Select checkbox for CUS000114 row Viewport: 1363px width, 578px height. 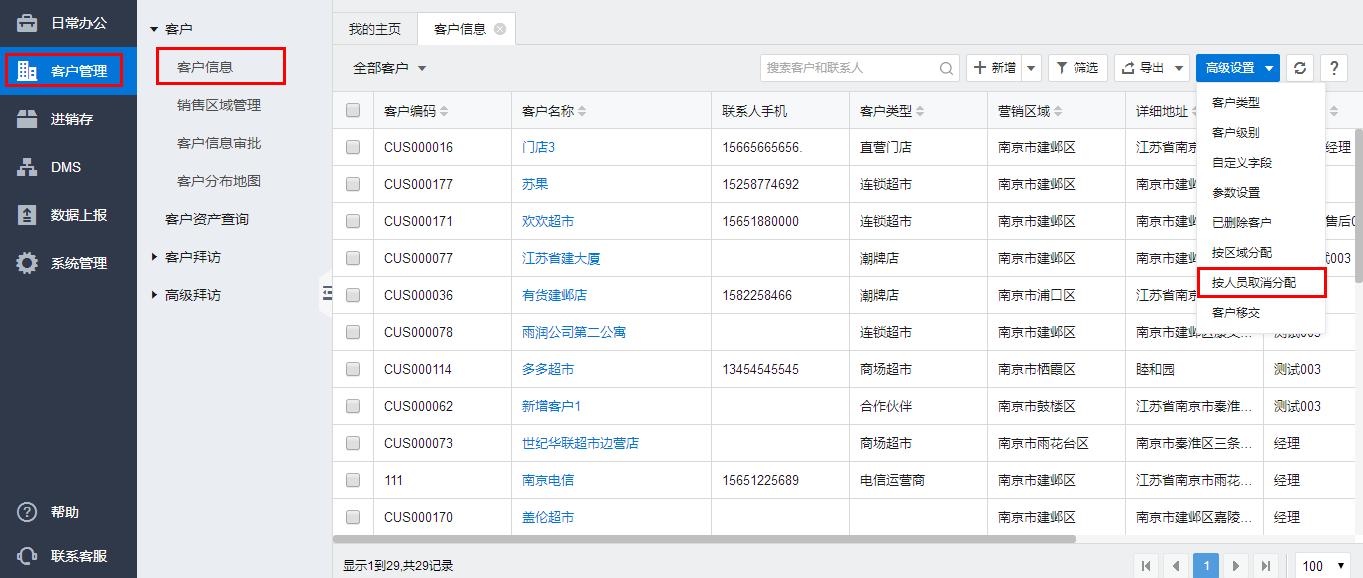pyautogui.click(x=353, y=369)
